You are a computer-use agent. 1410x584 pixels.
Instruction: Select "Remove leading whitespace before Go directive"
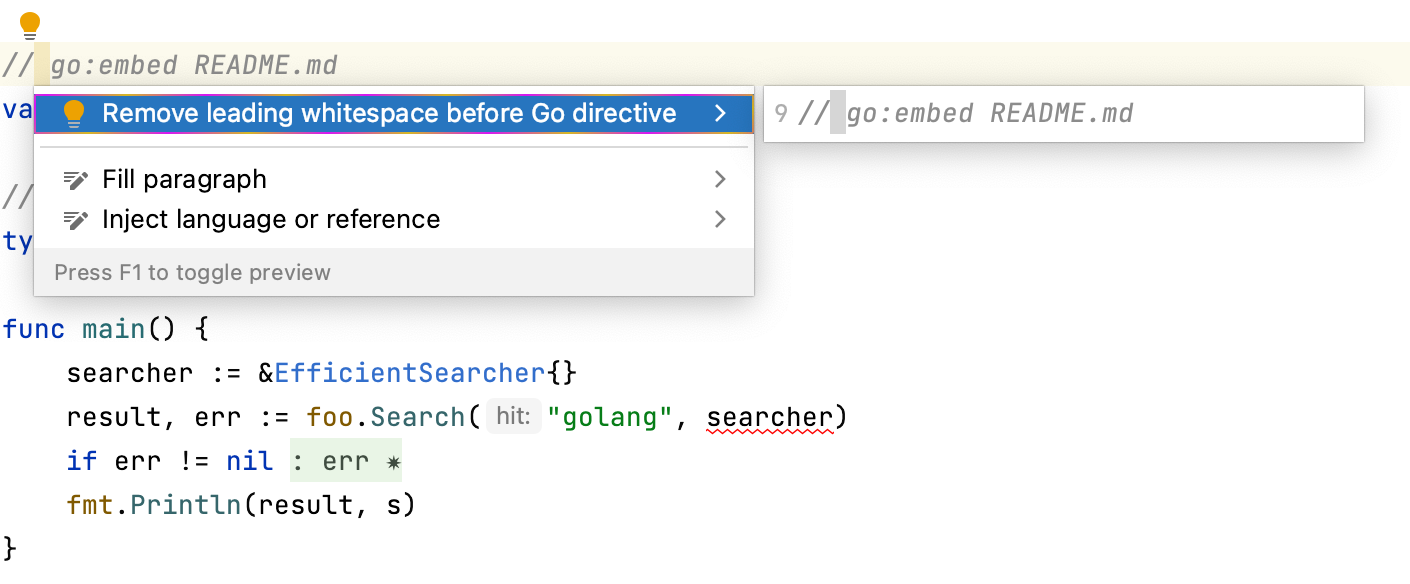tap(389, 114)
